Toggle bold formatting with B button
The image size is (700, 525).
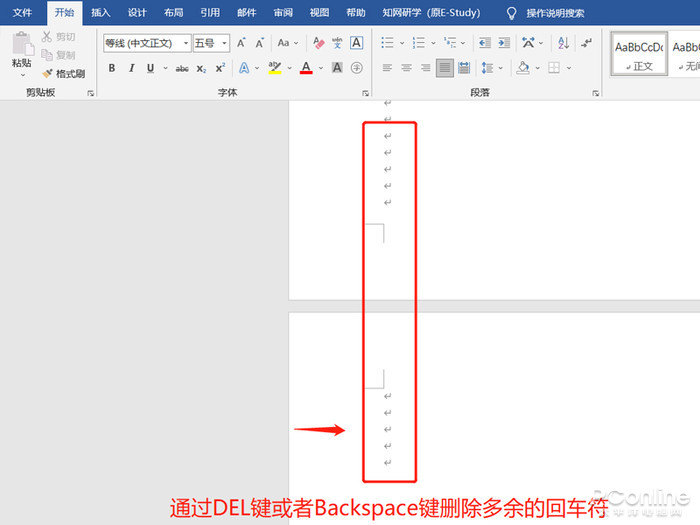tap(111, 68)
